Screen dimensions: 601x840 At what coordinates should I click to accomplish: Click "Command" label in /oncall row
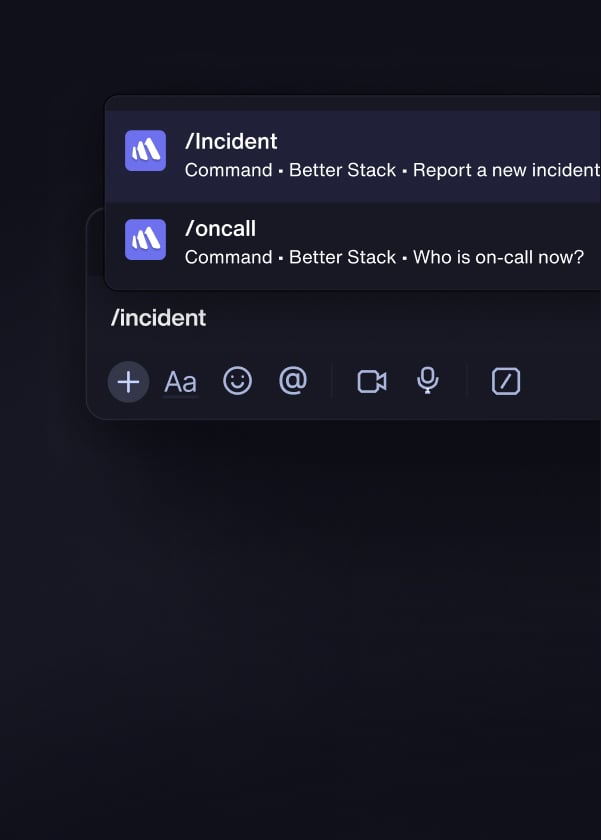228,257
